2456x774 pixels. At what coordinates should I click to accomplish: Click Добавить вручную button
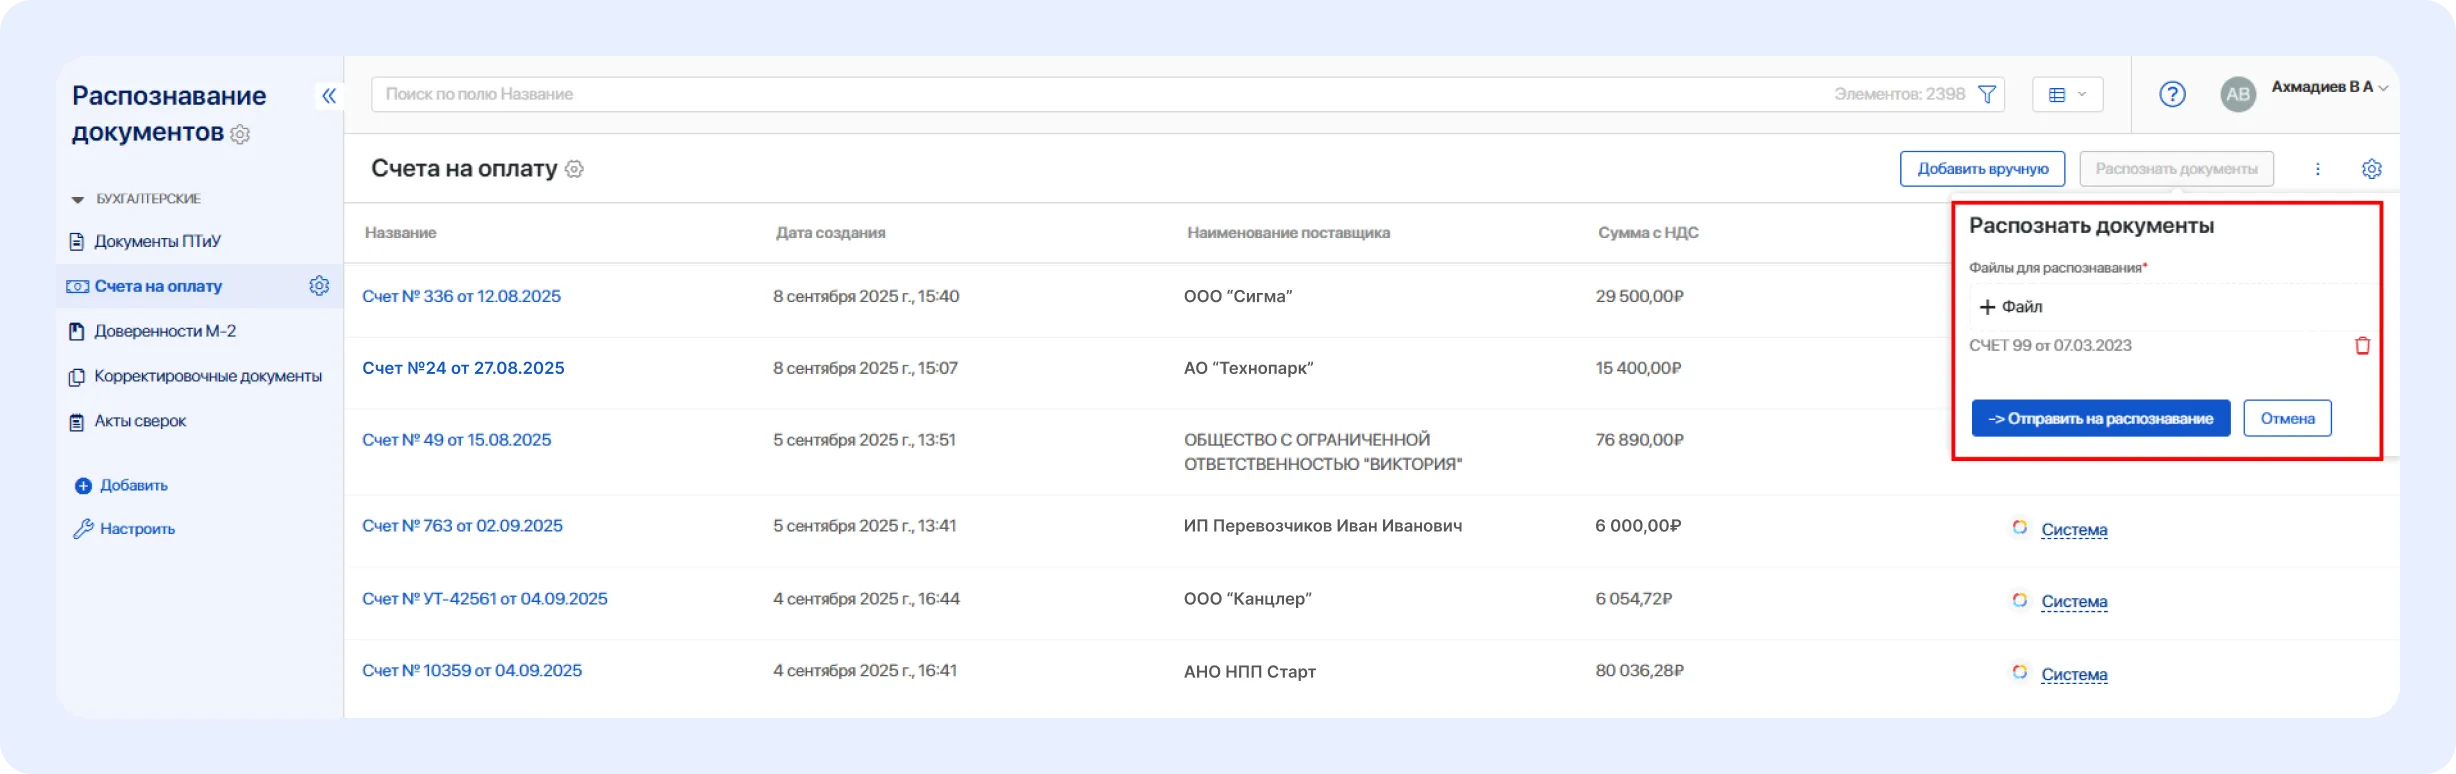pos(1981,169)
